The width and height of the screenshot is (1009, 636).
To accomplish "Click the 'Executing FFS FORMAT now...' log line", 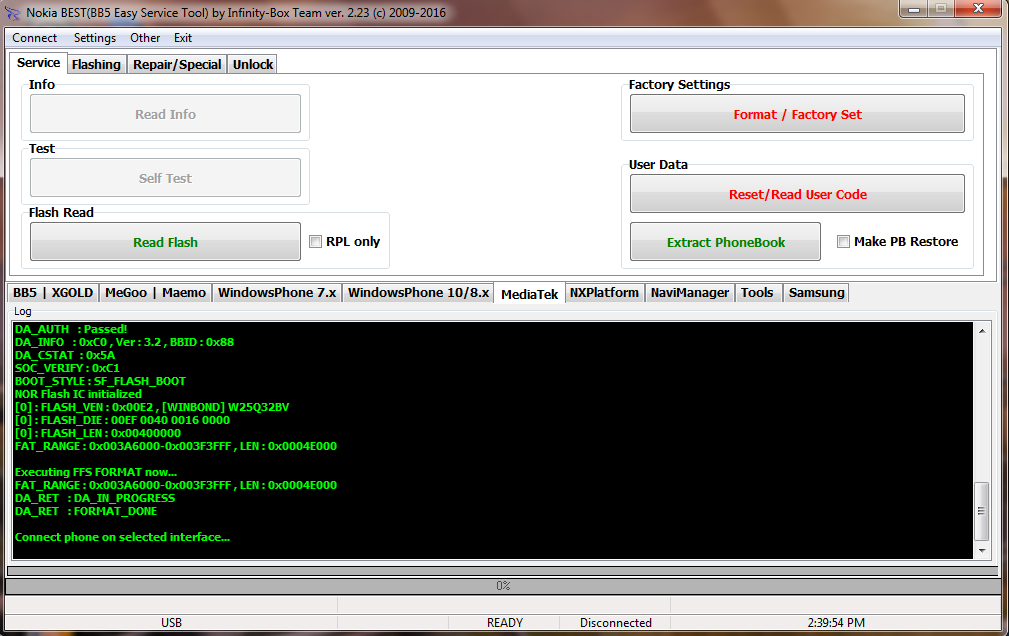I will coord(96,472).
